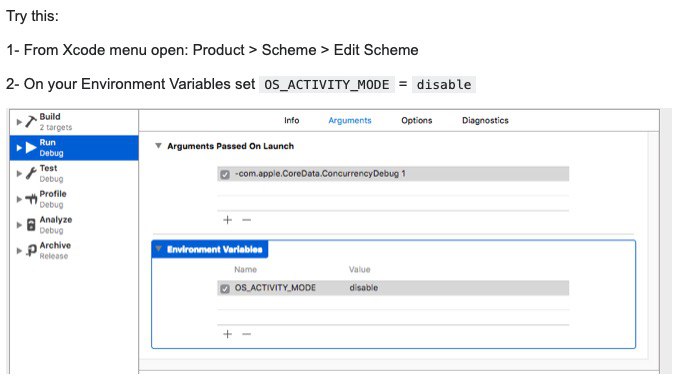Click the Run play icon
This screenshot has width=677, height=381.
pos(31,148)
